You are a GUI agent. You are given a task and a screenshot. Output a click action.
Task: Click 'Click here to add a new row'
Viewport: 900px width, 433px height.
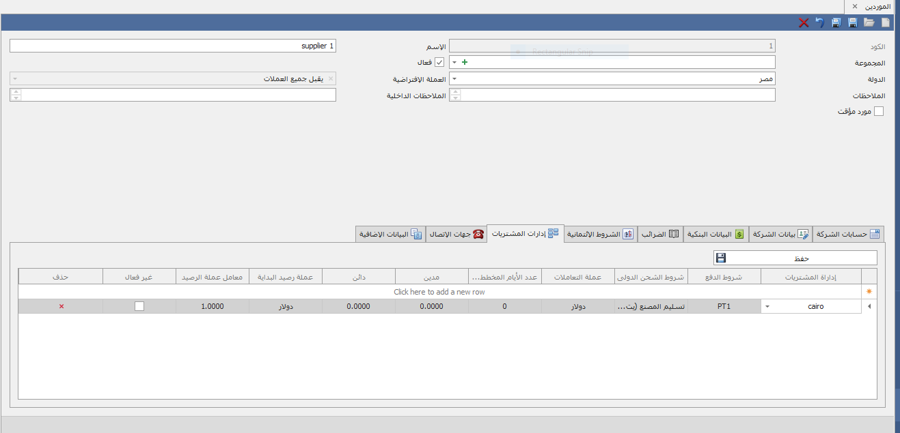(x=439, y=292)
